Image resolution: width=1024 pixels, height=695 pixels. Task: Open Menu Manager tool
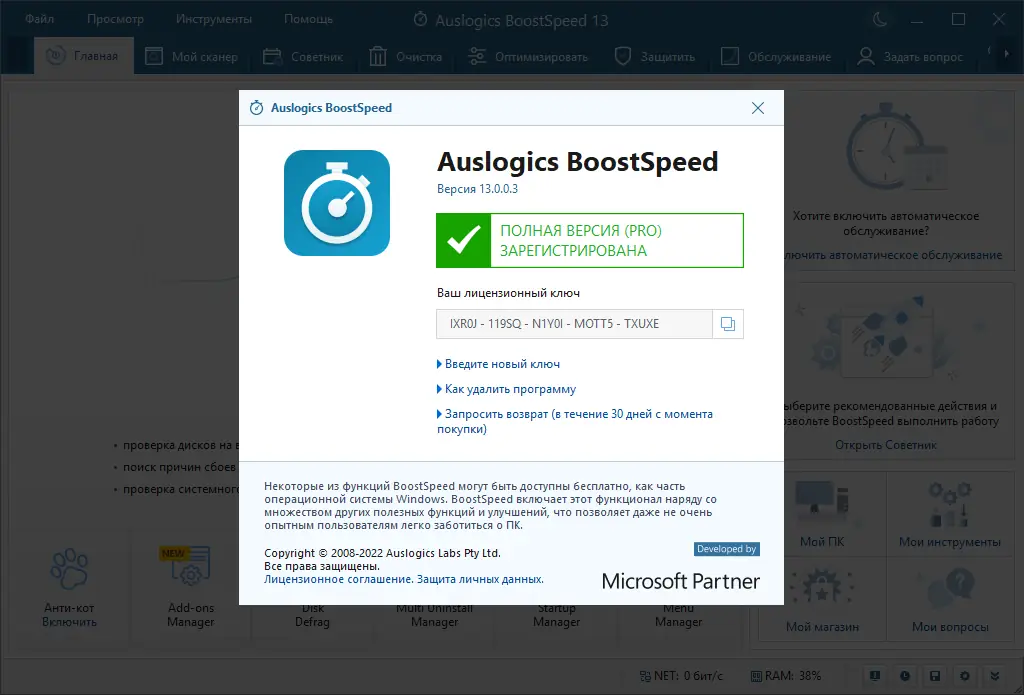679,615
